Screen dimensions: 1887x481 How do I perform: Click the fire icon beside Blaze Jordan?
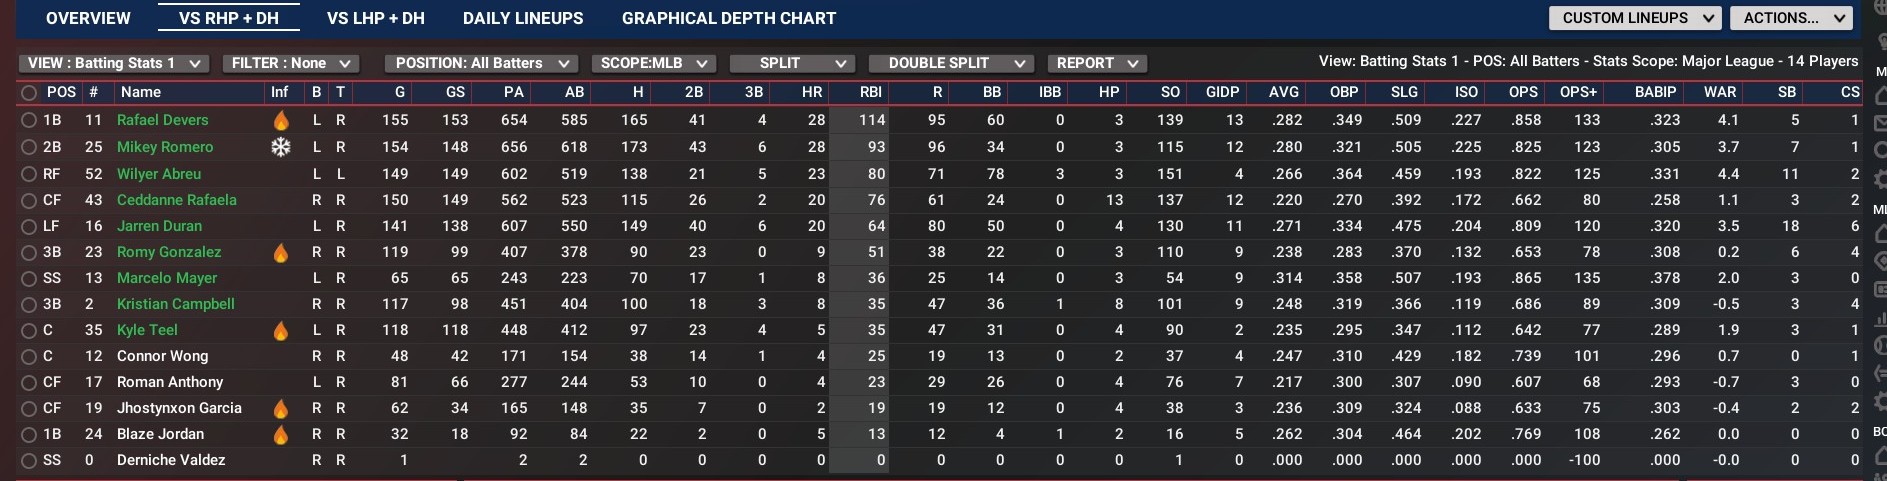point(281,435)
